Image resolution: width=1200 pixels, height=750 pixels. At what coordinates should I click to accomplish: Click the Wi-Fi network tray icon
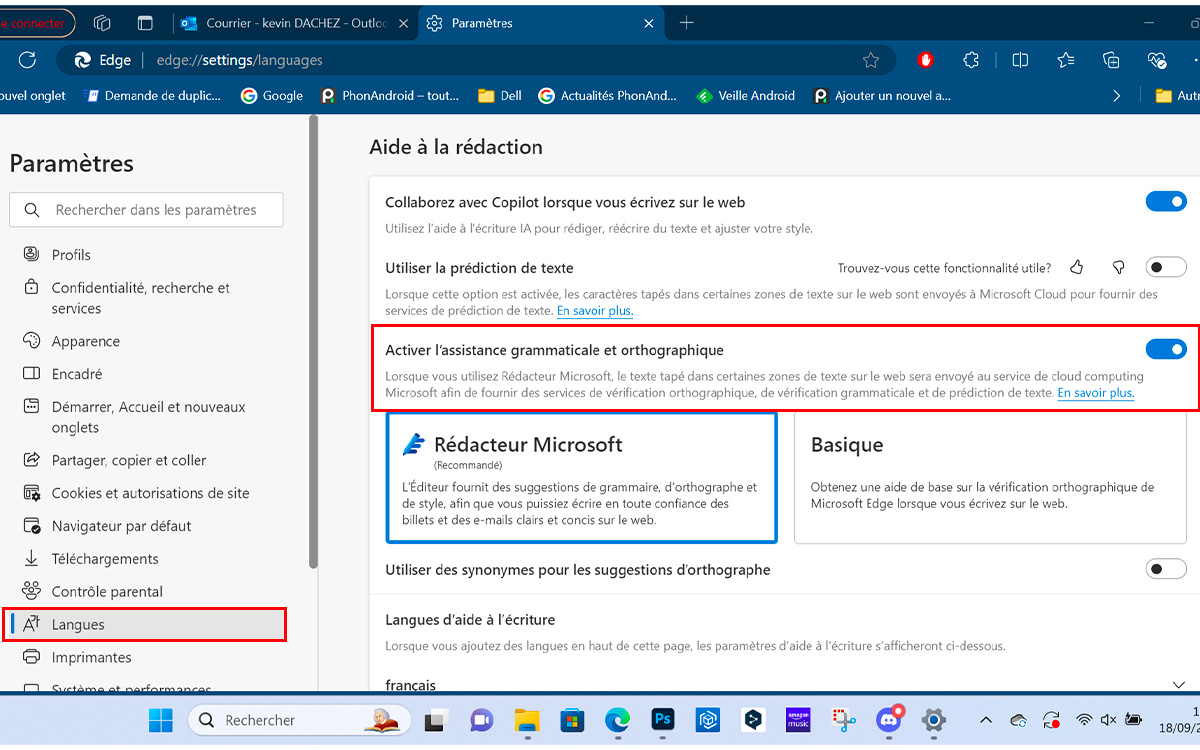coord(1083,720)
